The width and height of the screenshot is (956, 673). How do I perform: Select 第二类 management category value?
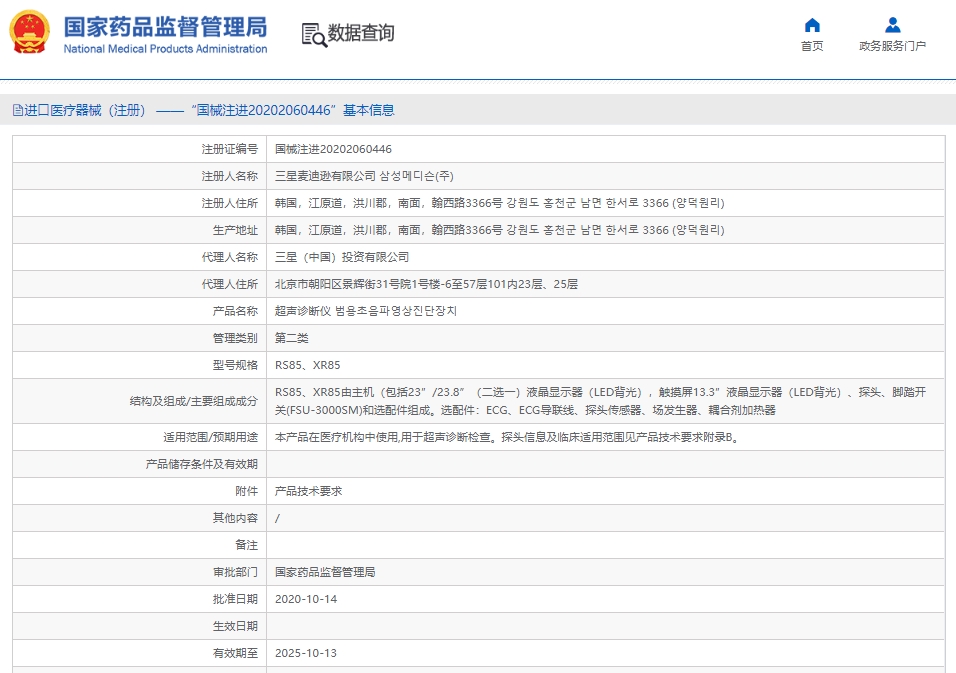pyautogui.click(x=291, y=338)
